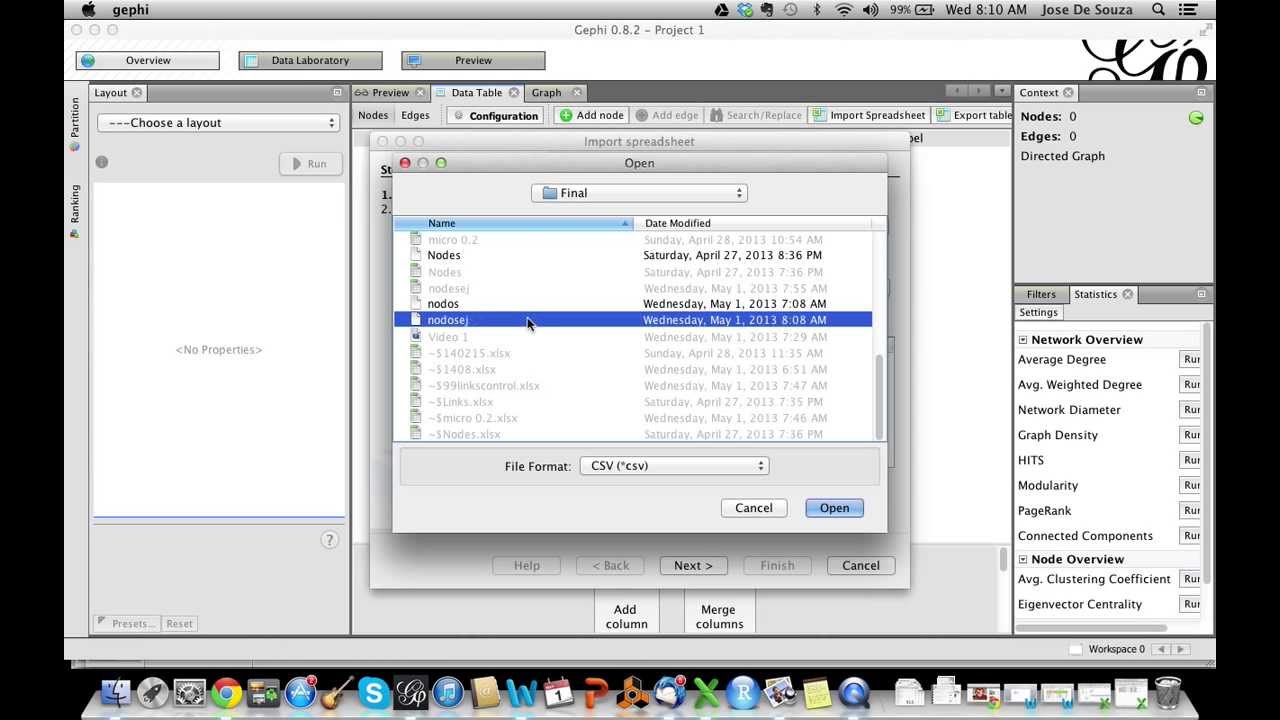Image resolution: width=1280 pixels, height=720 pixels.
Task: Click the Add edge toolbar button
Action: point(667,115)
